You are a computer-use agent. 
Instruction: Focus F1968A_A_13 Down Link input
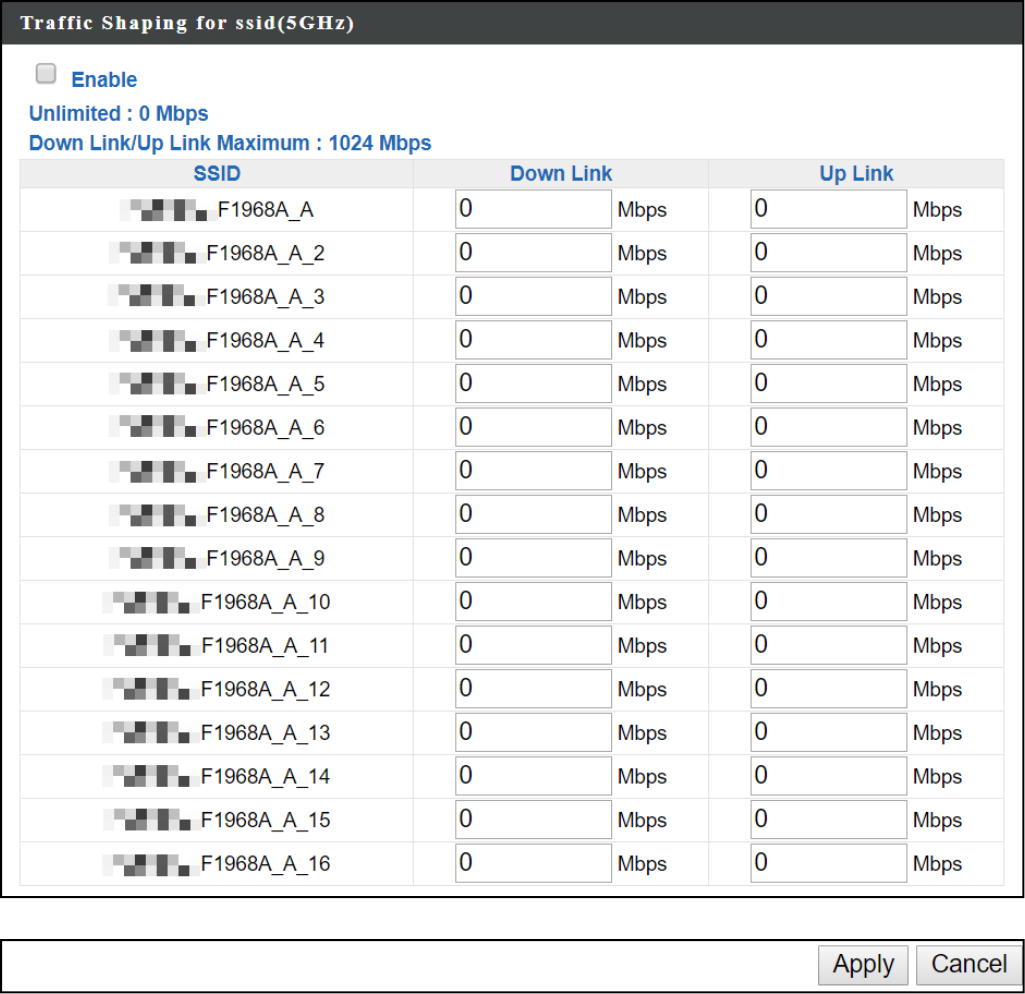point(533,732)
